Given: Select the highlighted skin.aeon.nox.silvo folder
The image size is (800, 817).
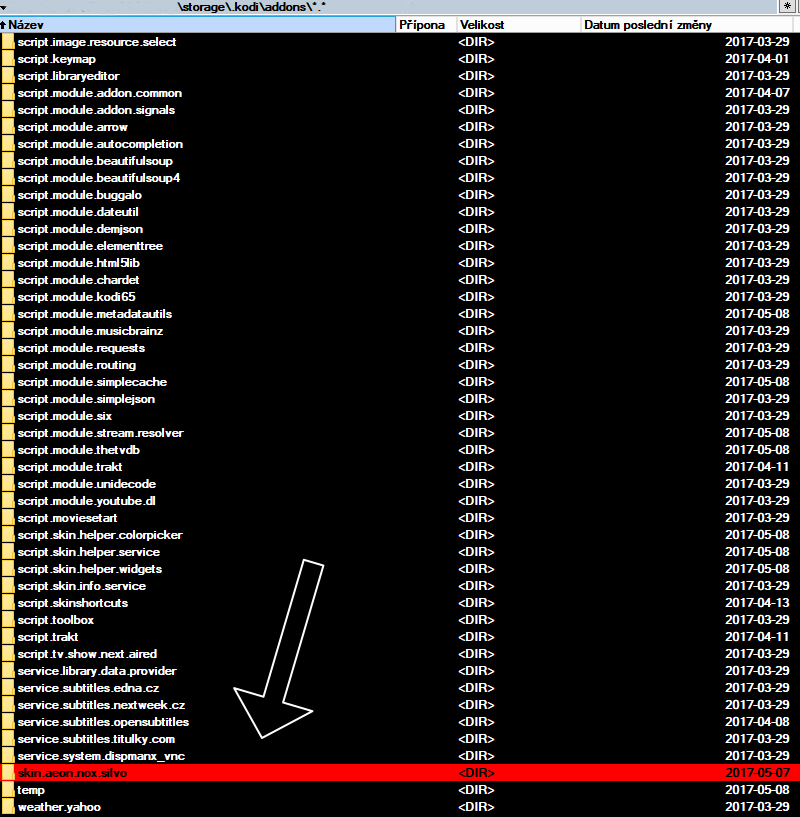Looking at the screenshot, I should [72, 773].
